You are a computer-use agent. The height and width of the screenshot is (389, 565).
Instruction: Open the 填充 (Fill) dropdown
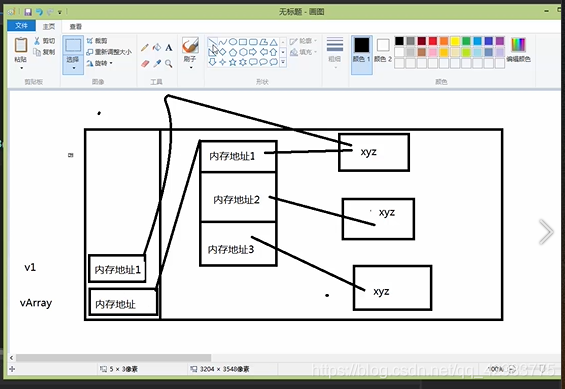pyautogui.click(x=304, y=53)
